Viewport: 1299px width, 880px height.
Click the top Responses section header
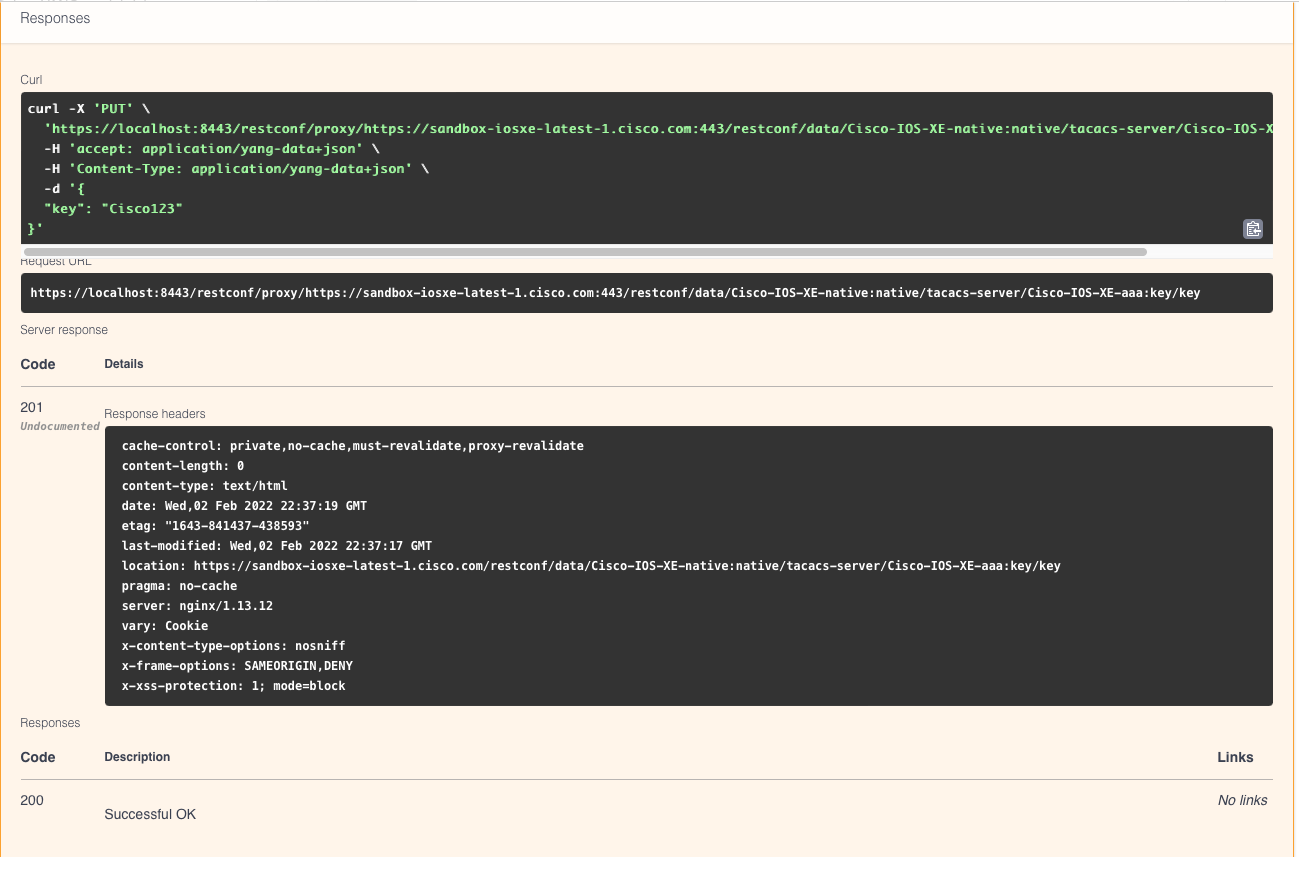click(55, 18)
